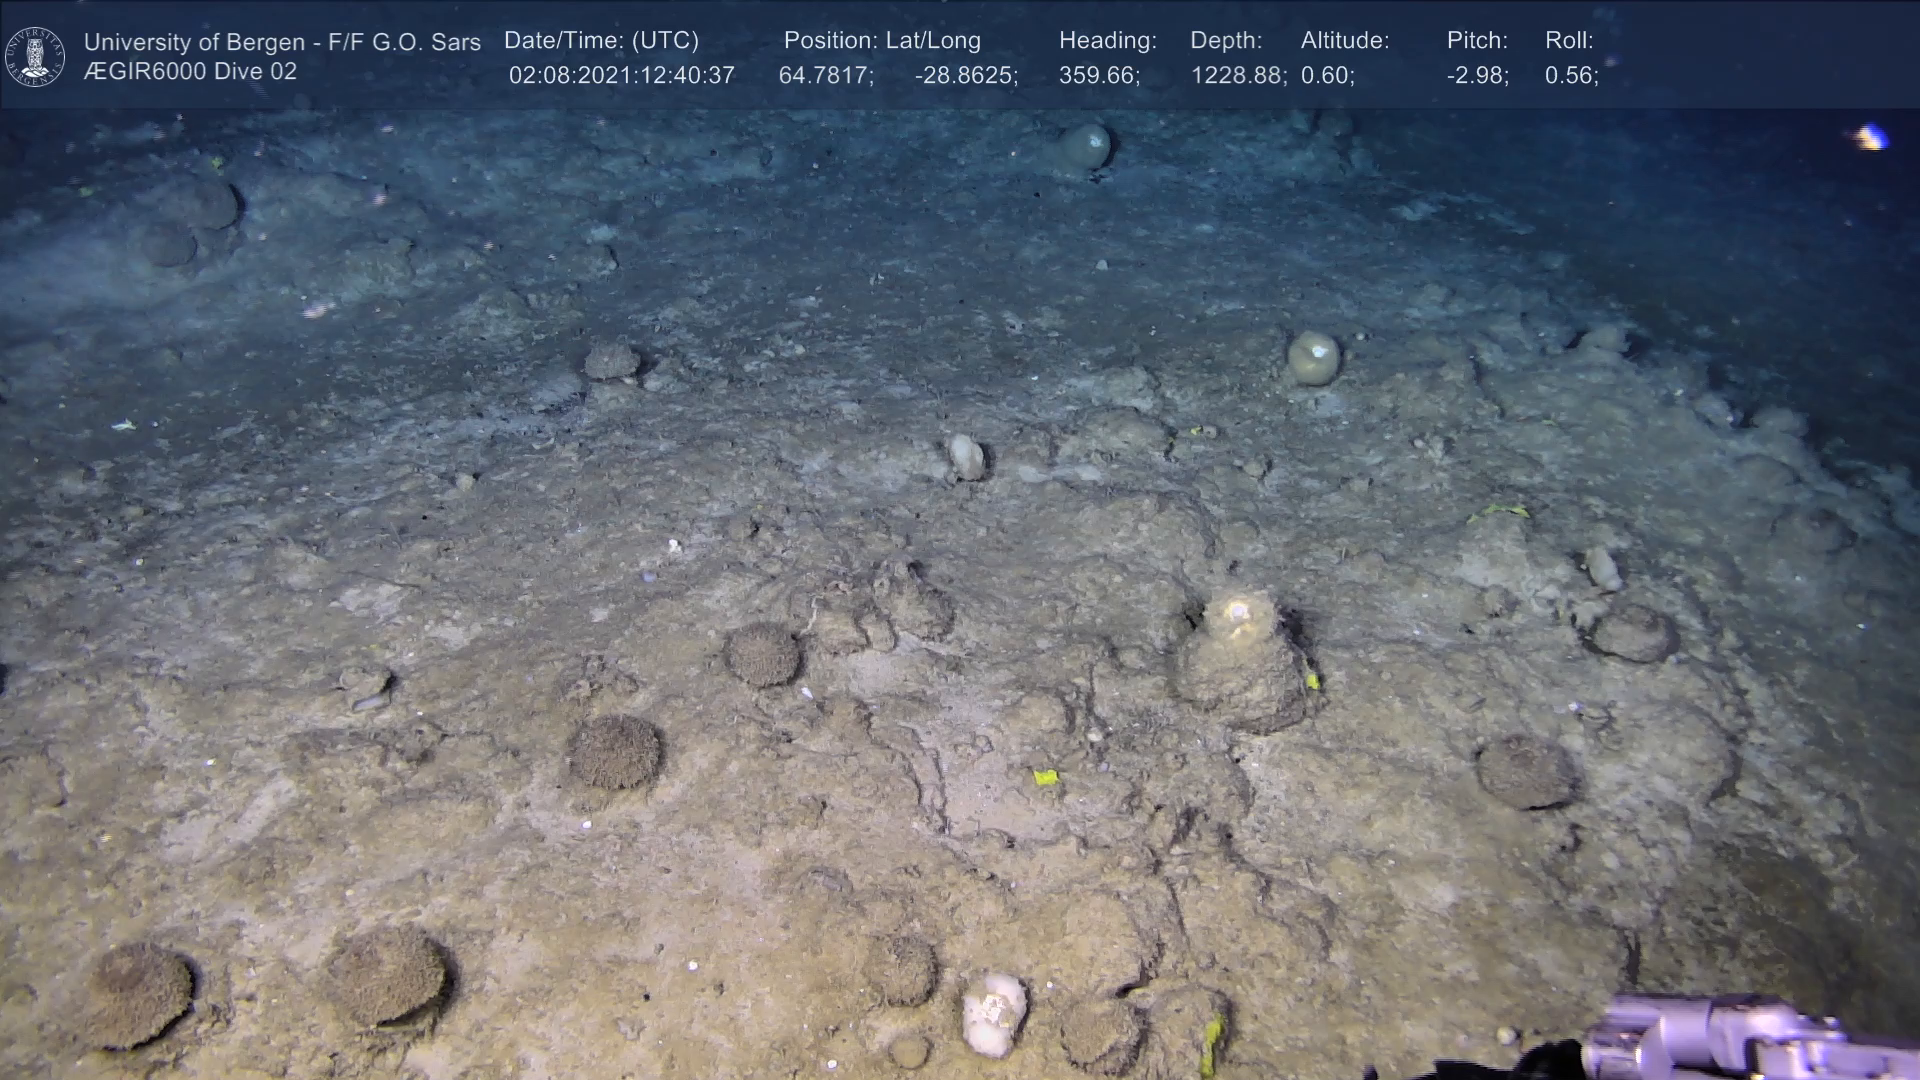Click the longitude value -28.8625

pos(965,76)
